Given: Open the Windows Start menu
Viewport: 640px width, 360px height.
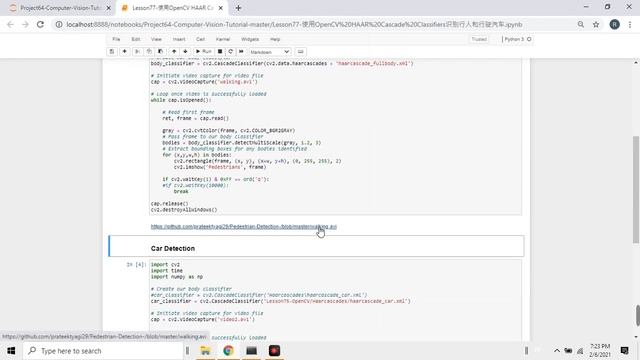Looking at the screenshot, I should [11, 351].
